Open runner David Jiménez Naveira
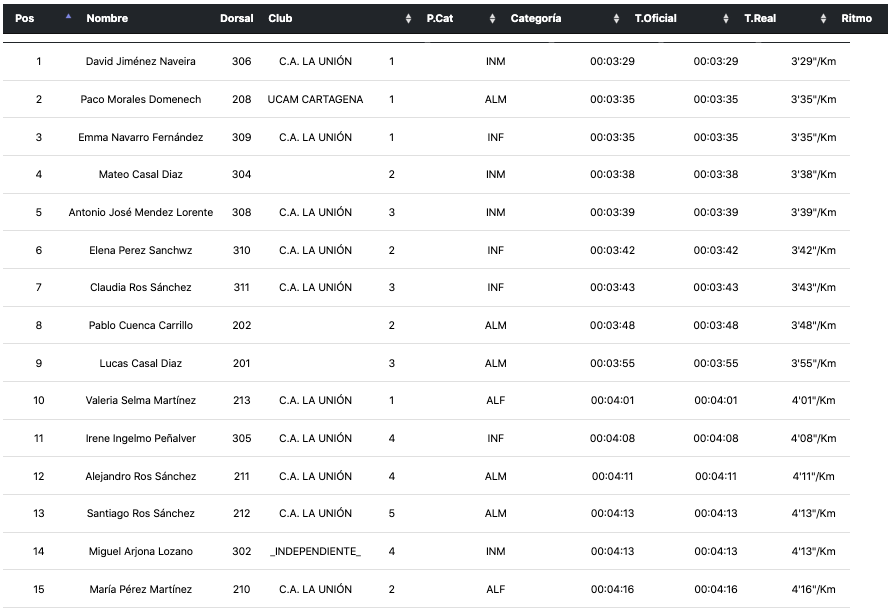The image size is (888, 613). tap(140, 62)
